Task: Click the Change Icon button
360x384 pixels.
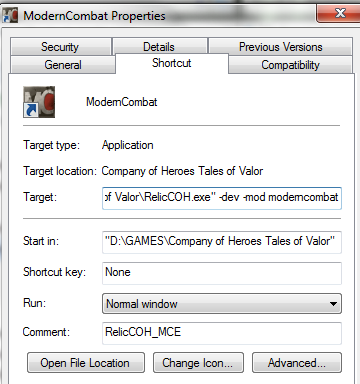Action: pos(198,363)
